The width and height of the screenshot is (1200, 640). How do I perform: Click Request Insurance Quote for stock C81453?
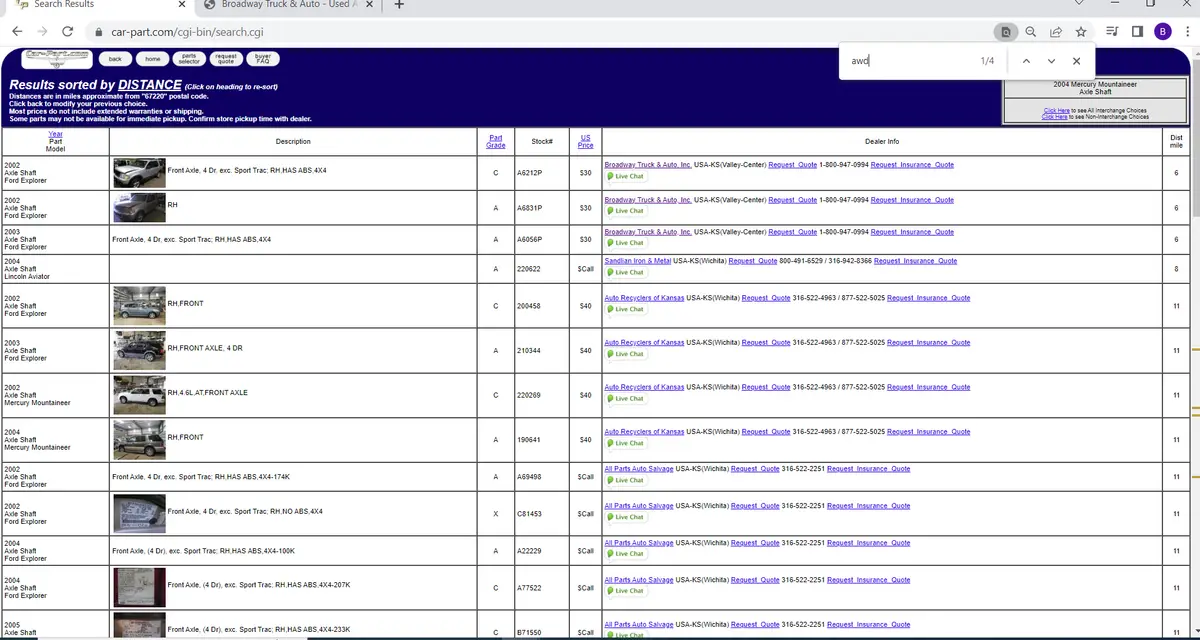[868, 506]
